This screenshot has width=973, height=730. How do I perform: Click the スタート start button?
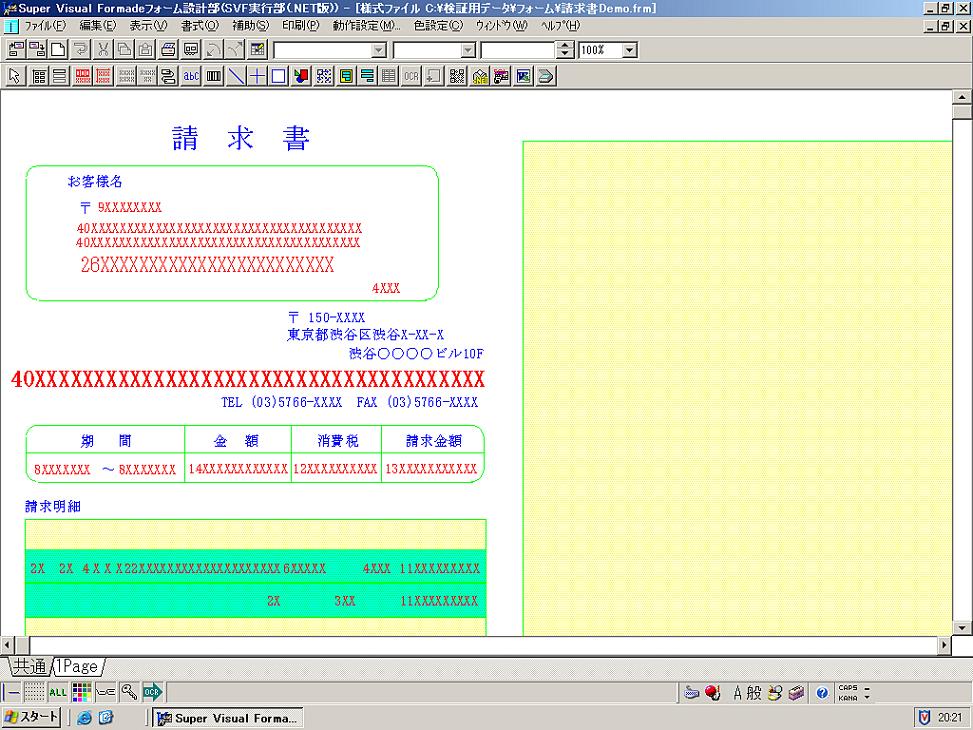coord(31,718)
